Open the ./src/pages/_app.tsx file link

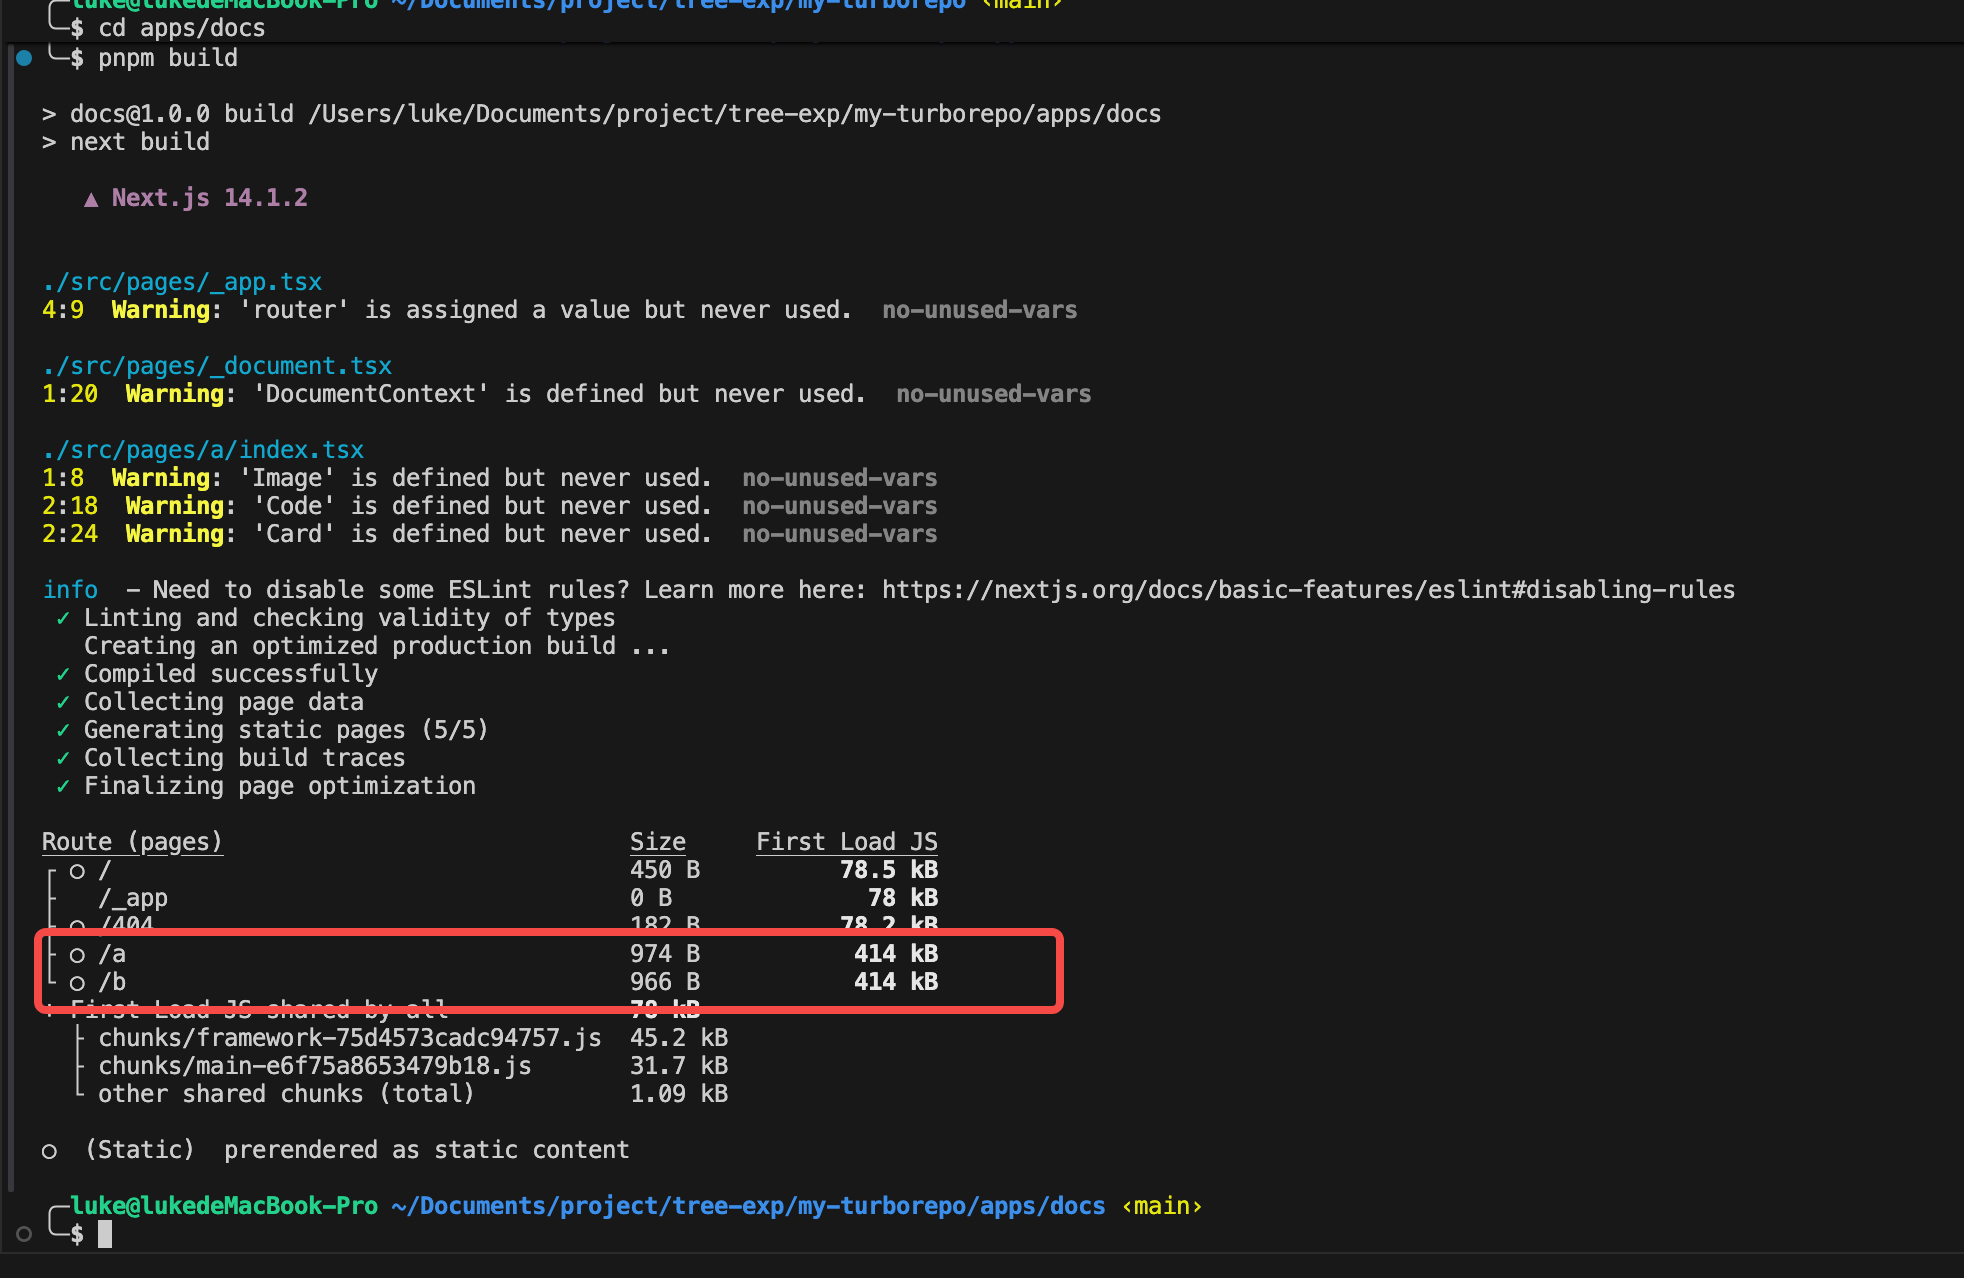tap(182, 282)
